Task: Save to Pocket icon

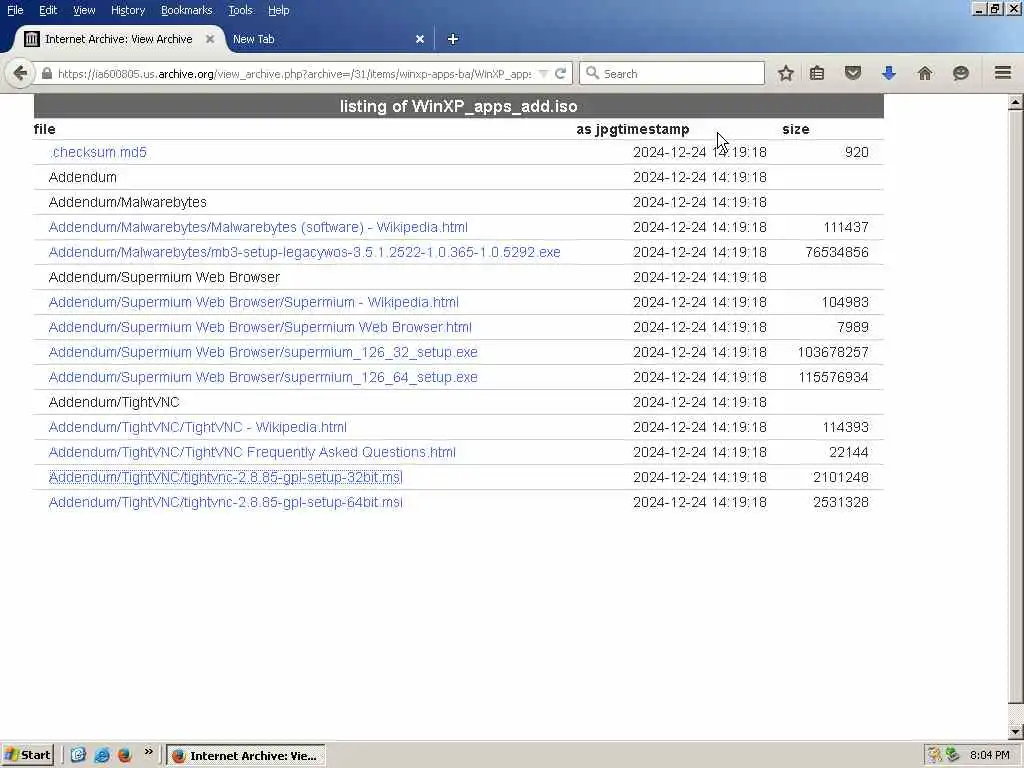Action: (x=852, y=73)
